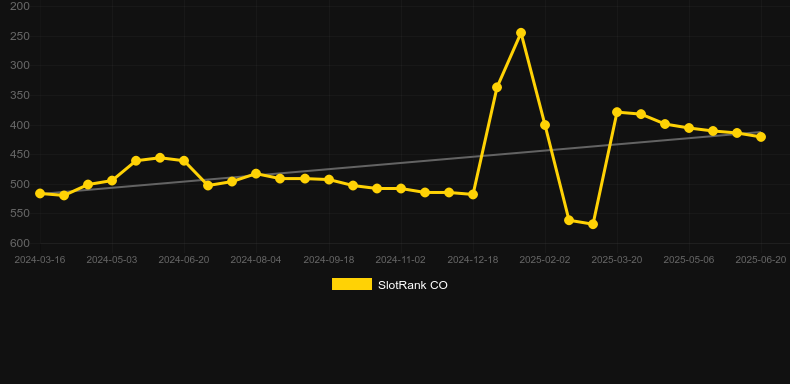Select the rising point near 335 before peak
This screenshot has height=384, width=790.
pyautogui.click(x=497, y=87)
